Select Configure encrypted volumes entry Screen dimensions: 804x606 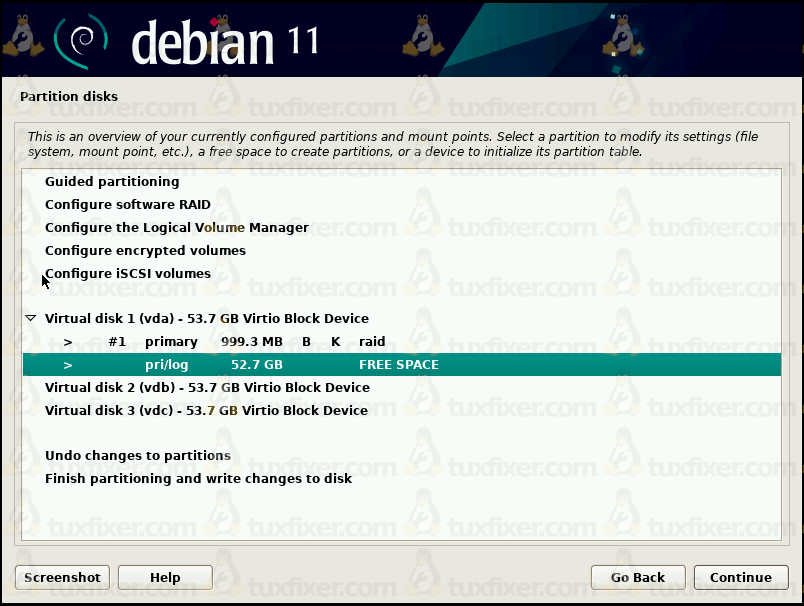coord(145,251)
